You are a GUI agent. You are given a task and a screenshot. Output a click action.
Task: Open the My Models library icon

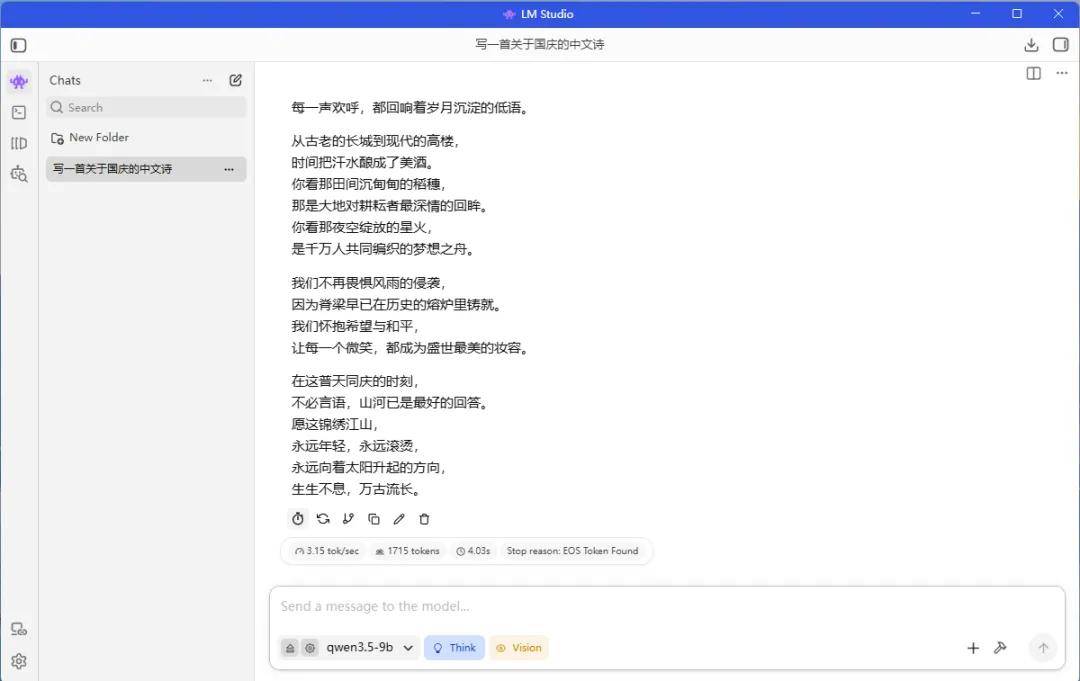(x=19, y=143)
